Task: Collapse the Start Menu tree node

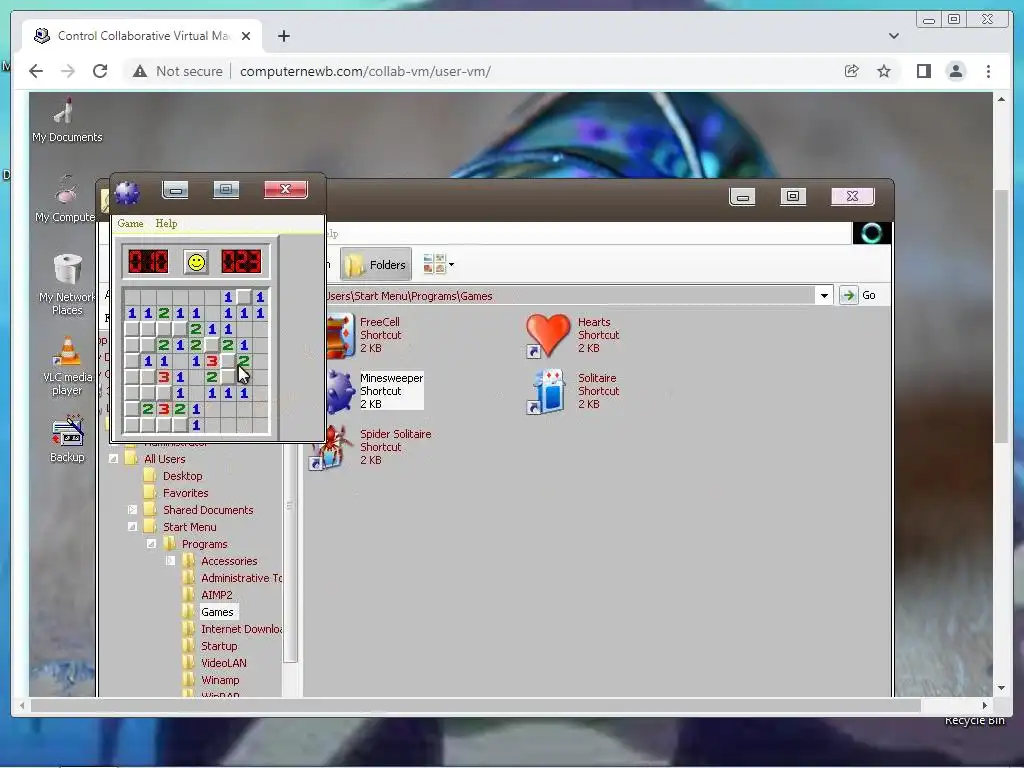Action: coord(132,527)
